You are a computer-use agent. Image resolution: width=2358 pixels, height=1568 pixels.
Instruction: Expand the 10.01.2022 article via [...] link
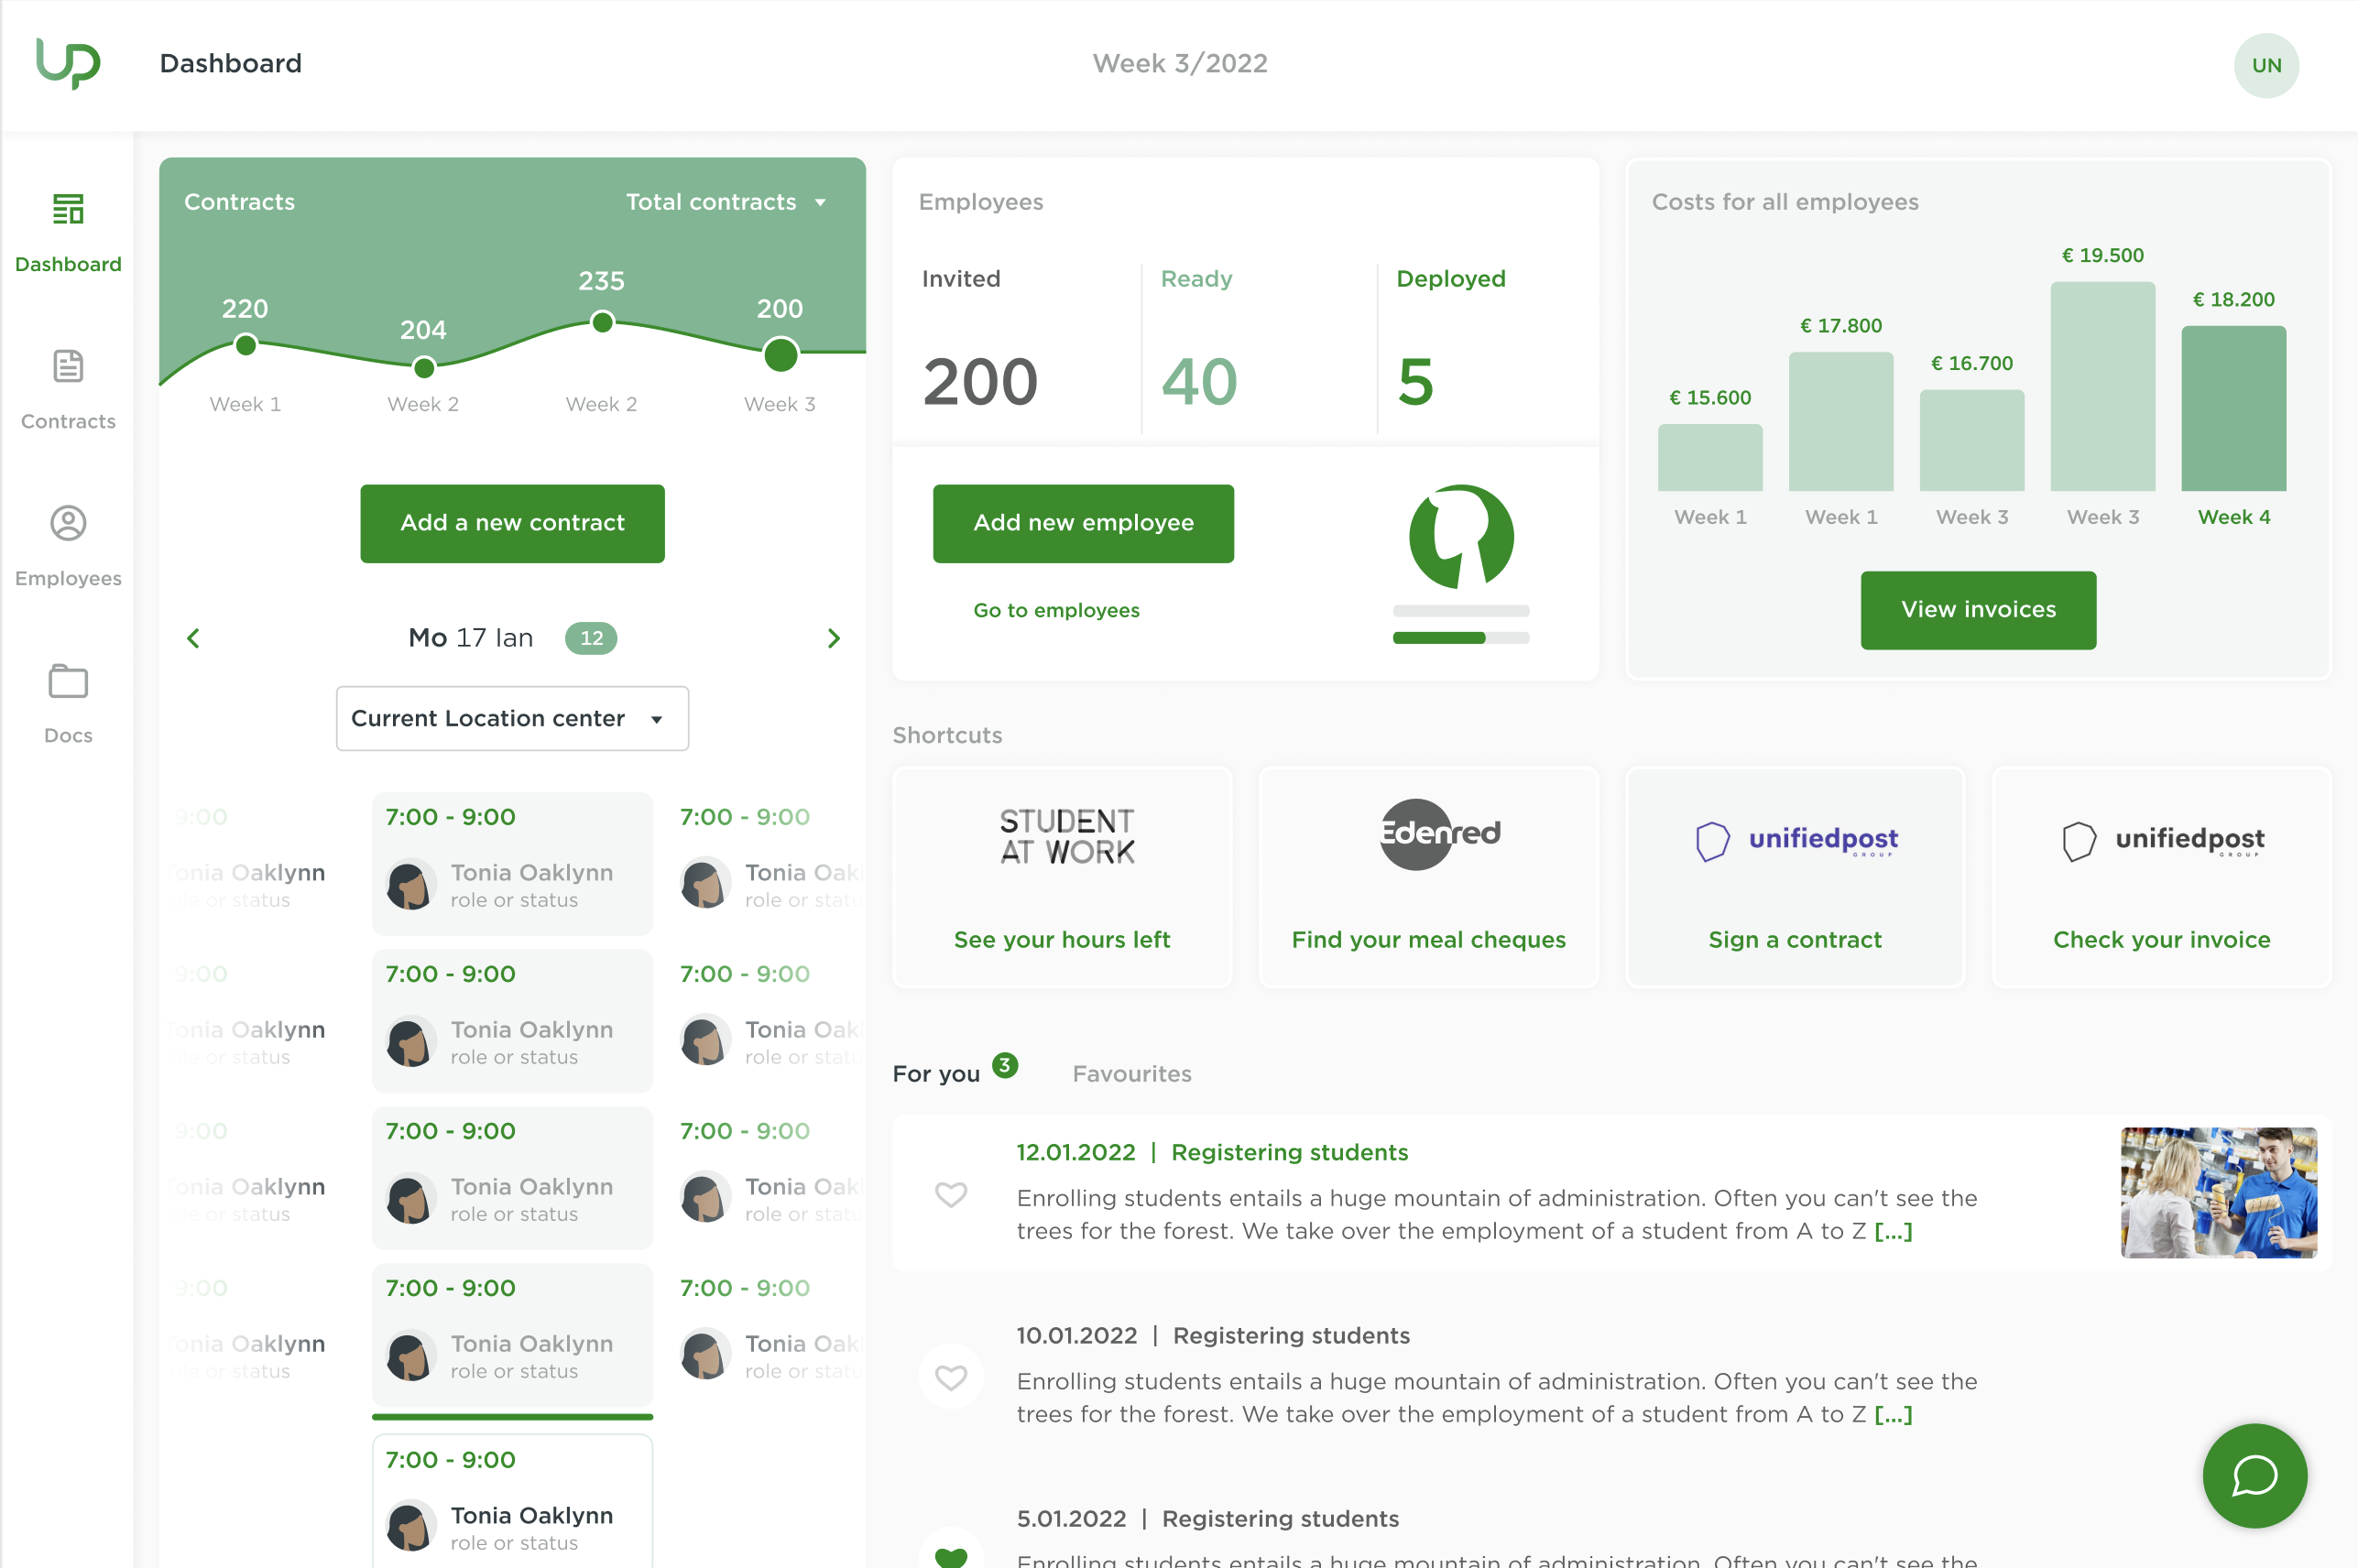(x=1892, y=1414)
